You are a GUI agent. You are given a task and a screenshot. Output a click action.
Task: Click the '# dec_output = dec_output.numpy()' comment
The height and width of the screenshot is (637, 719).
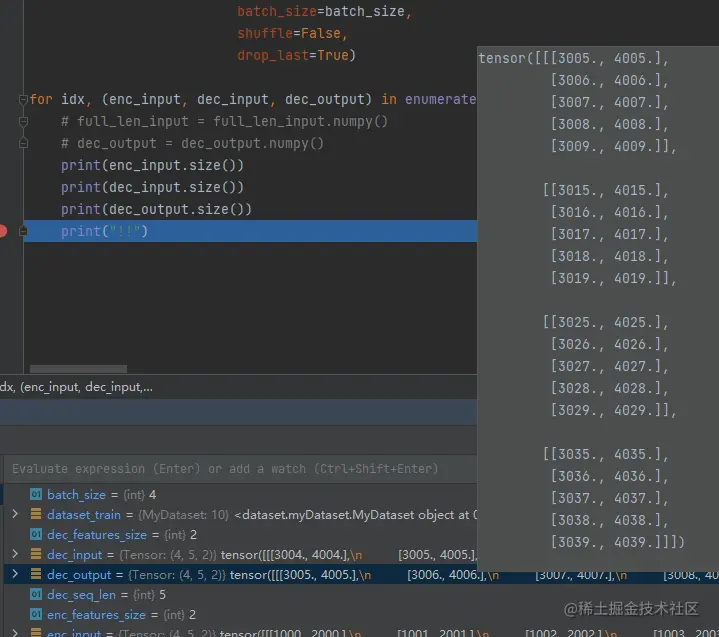click(192, 143)
